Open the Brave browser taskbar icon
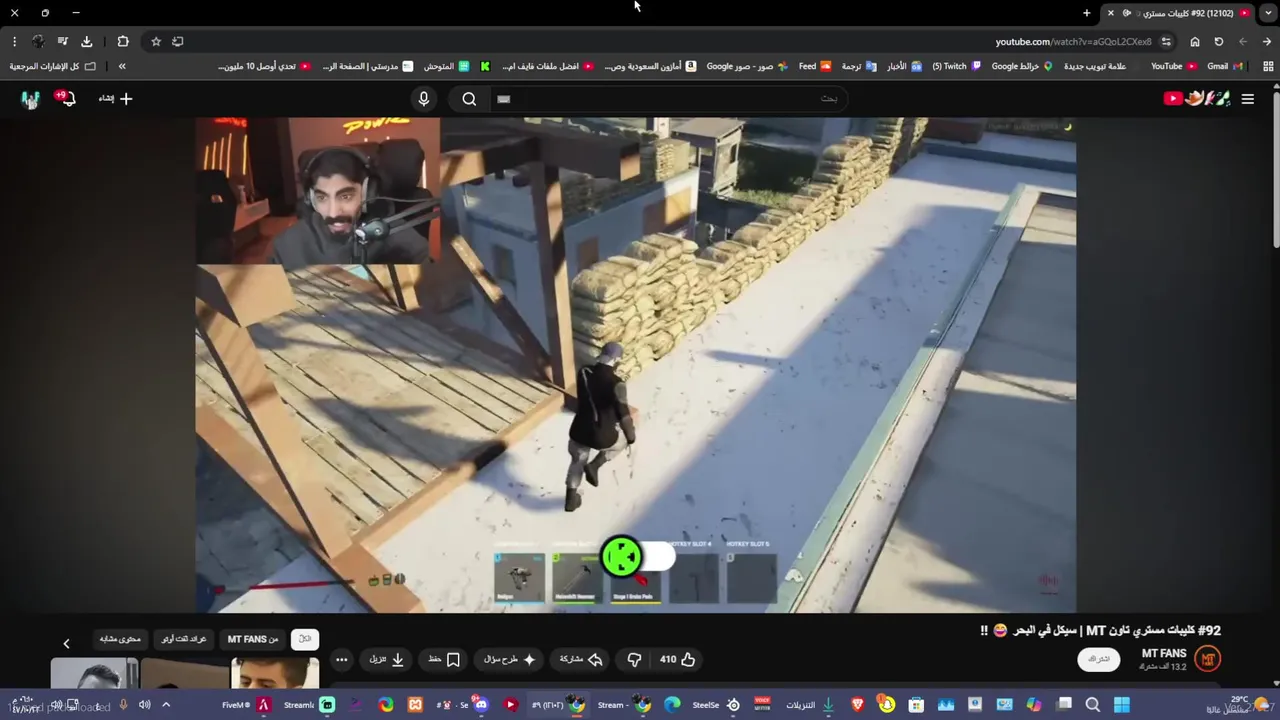 point(856,705)
